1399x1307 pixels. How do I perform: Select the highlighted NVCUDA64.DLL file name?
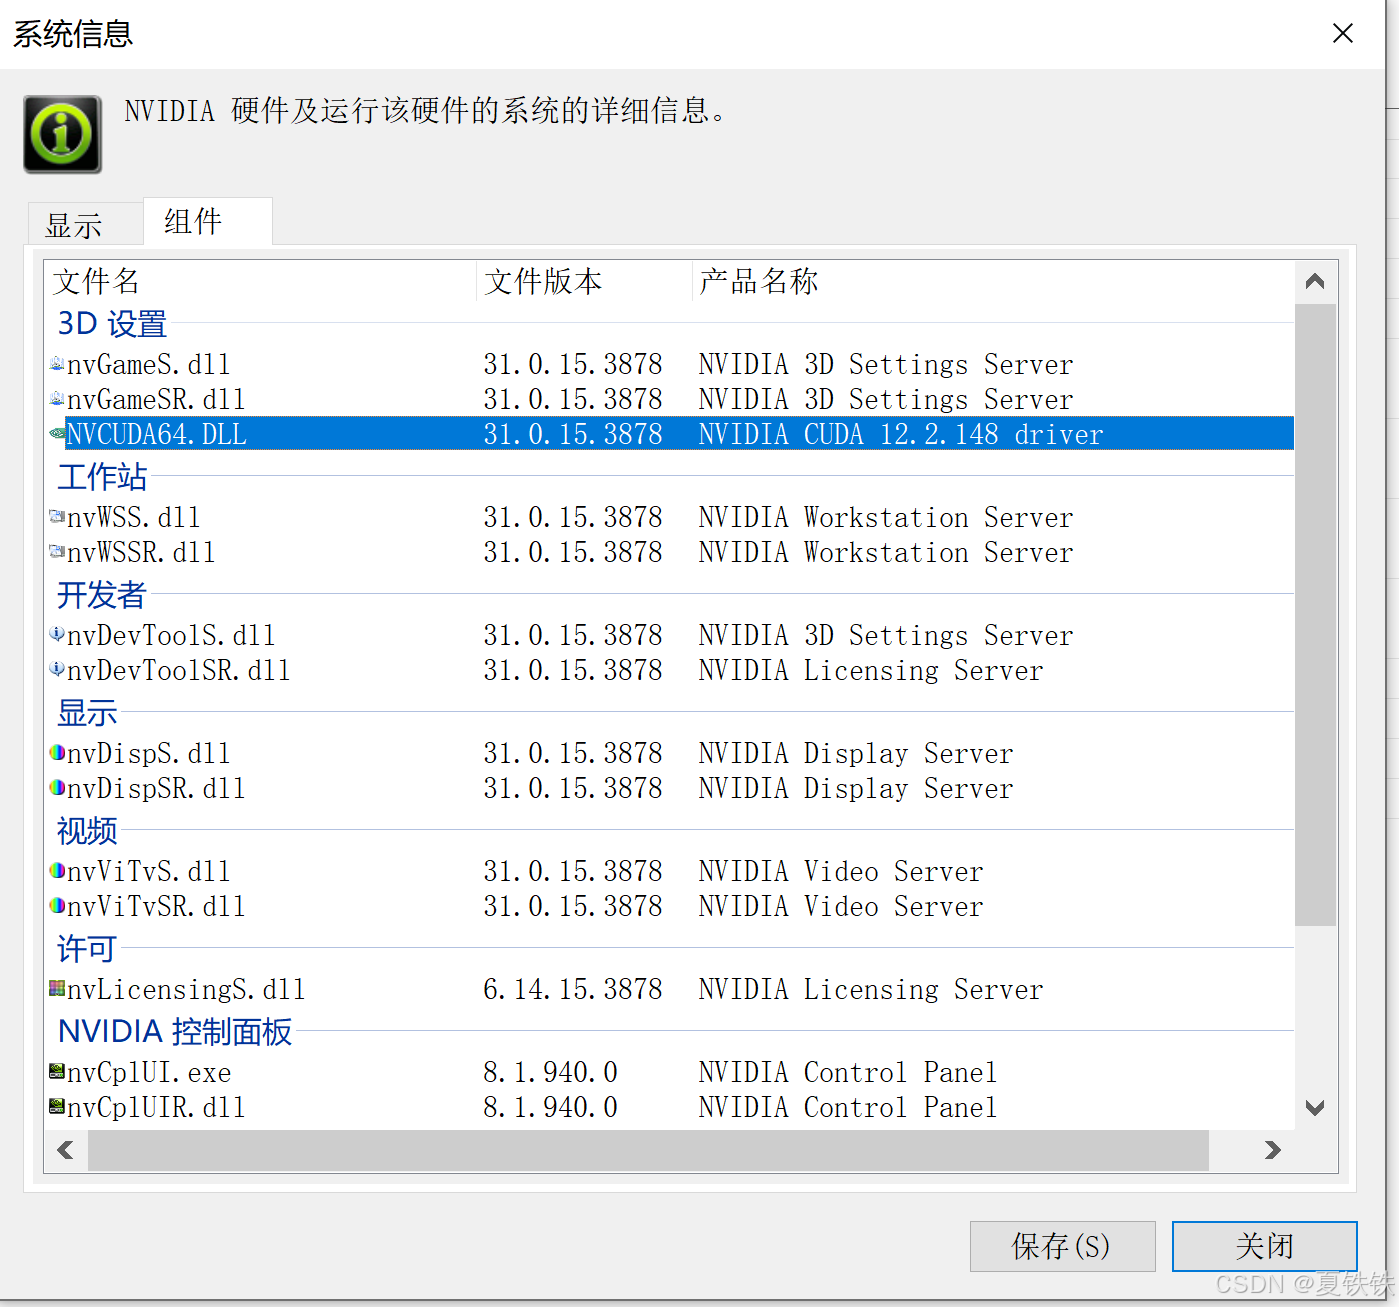tap(156, 434)
